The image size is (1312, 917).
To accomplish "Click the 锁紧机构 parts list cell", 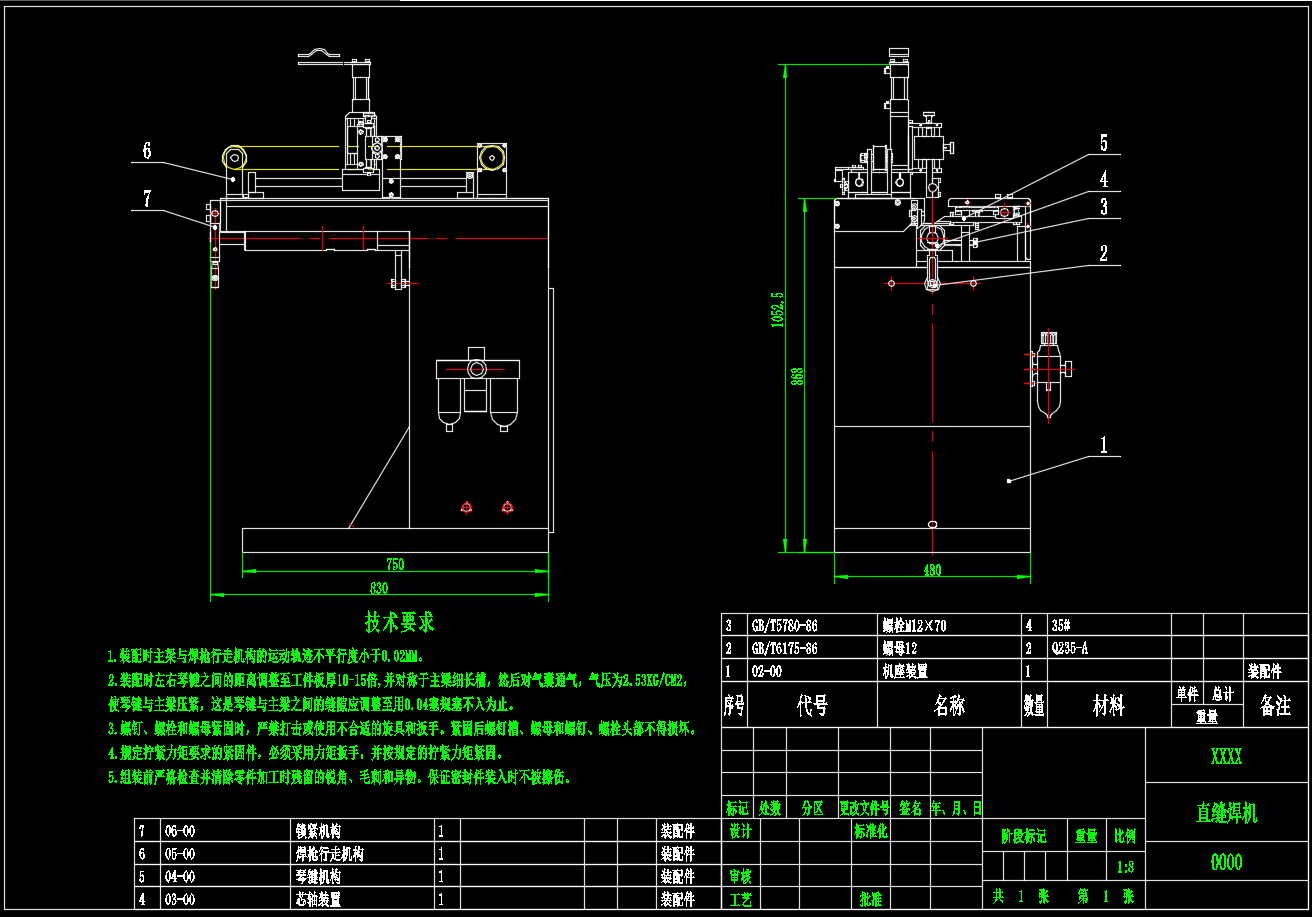I will pos(319,831).
